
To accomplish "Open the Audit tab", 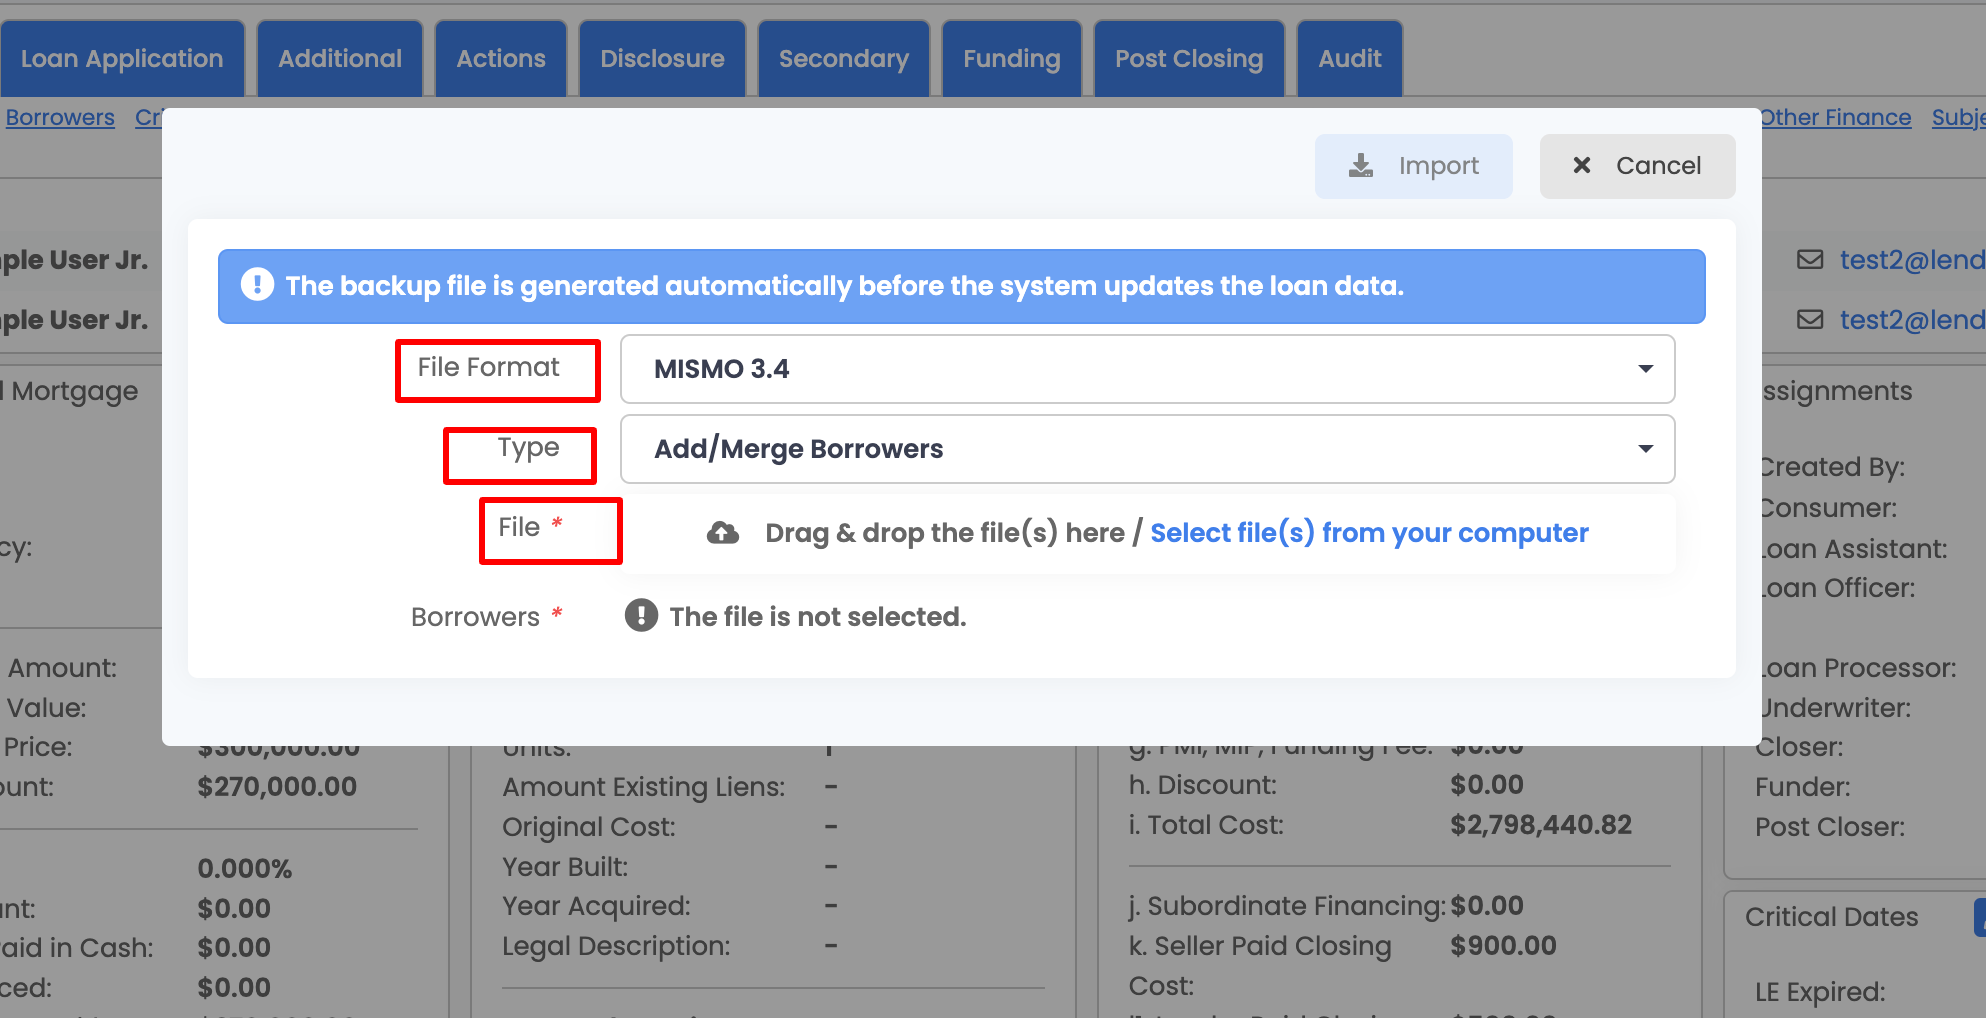I will 1349,58.
